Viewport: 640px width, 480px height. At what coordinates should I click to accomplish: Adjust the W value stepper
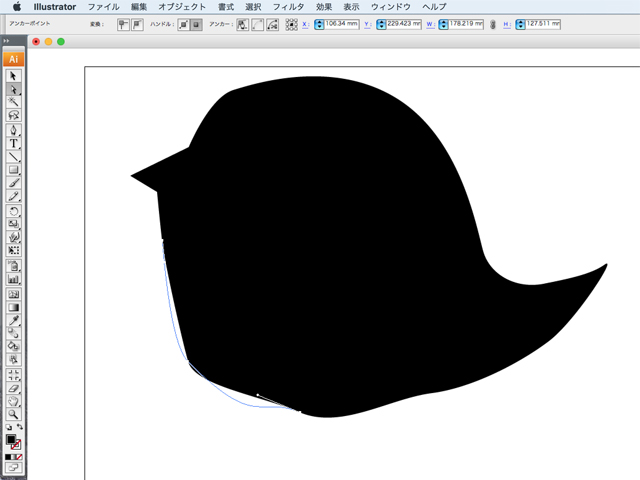coord(443,24)
